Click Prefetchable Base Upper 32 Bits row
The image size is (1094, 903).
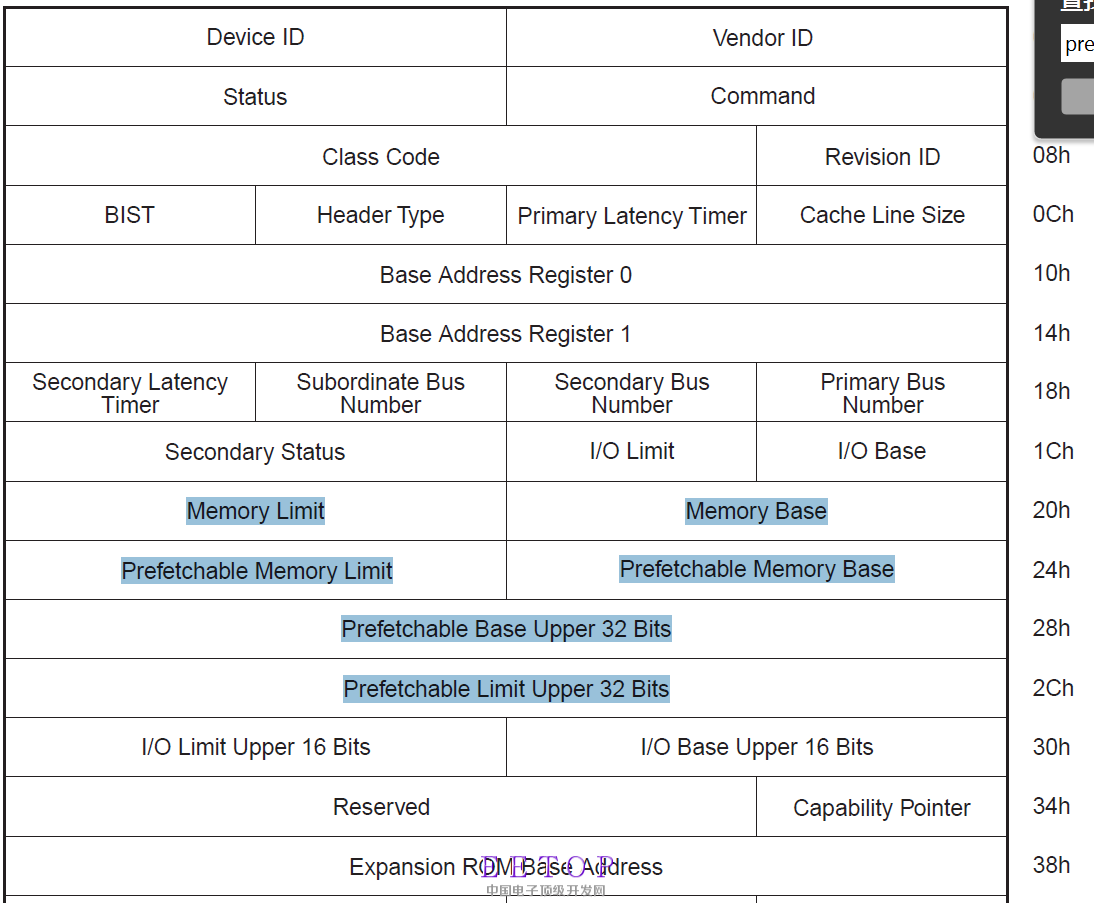coord(506,629)
